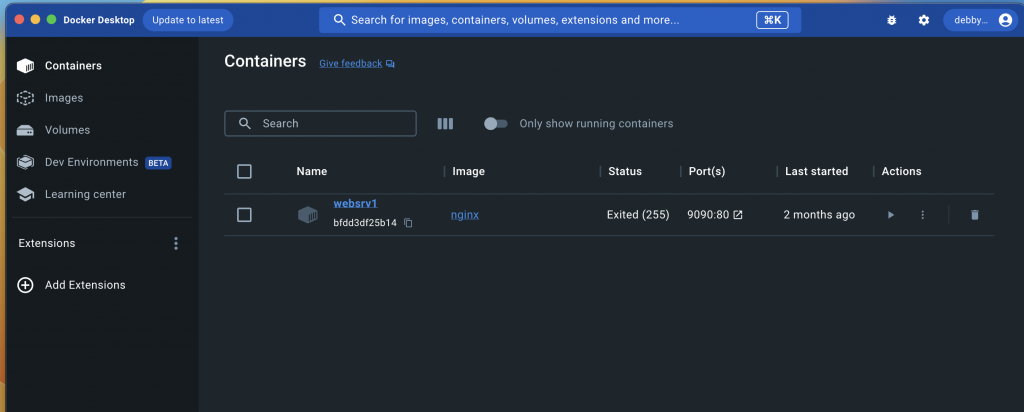1024x412 pixels.
Task: Open the external link icon beside 9090:80
Action: pyautogui.click(x=738, y=215)
